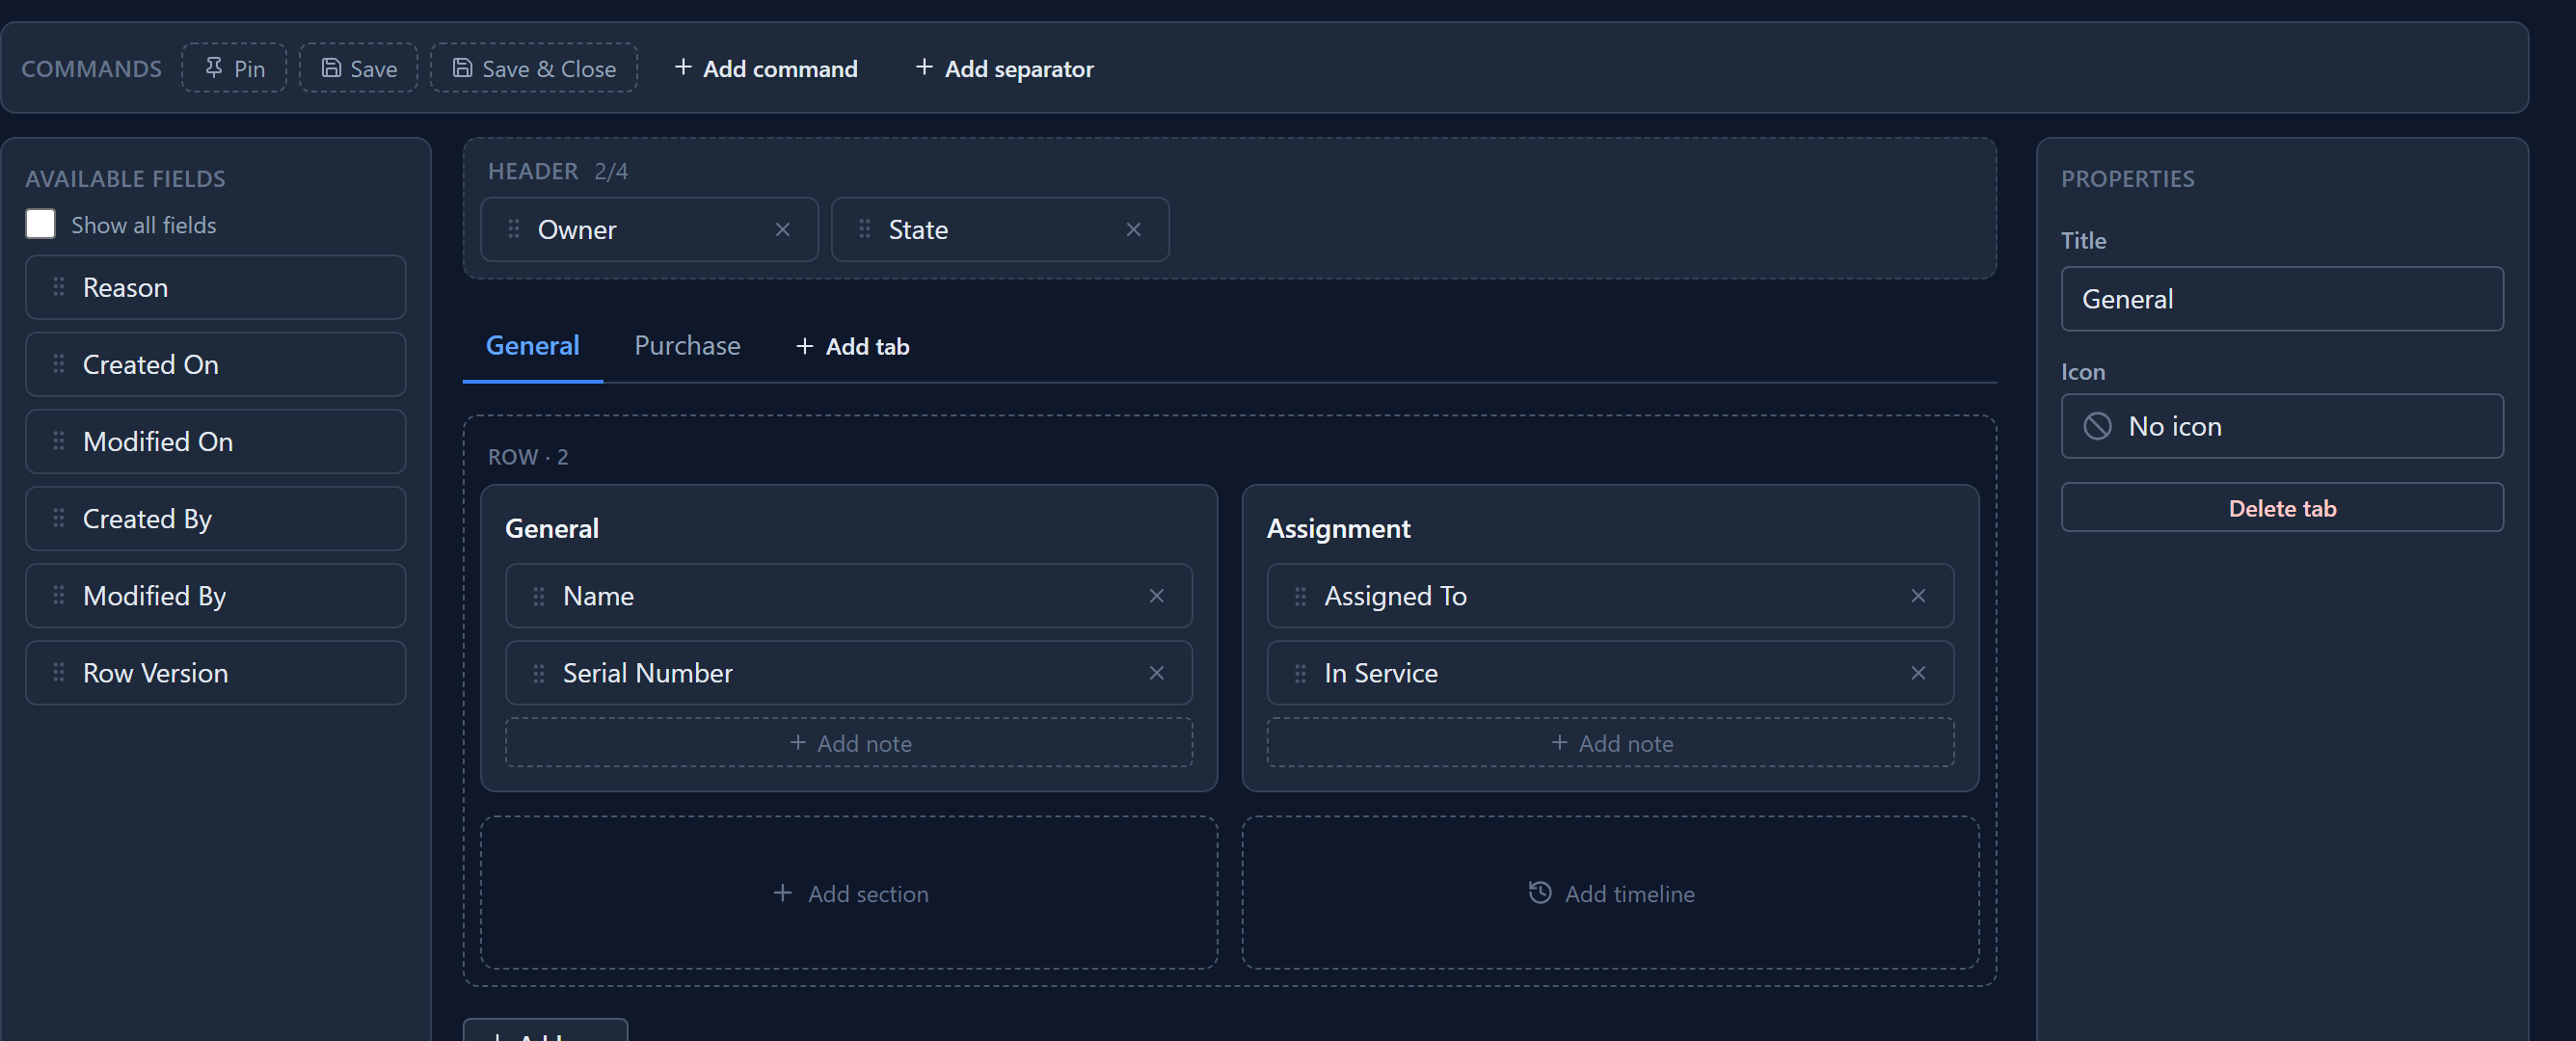Add a separator to commands
This screenshot has width=2576, height=1041.
[x=1004, y=68]
